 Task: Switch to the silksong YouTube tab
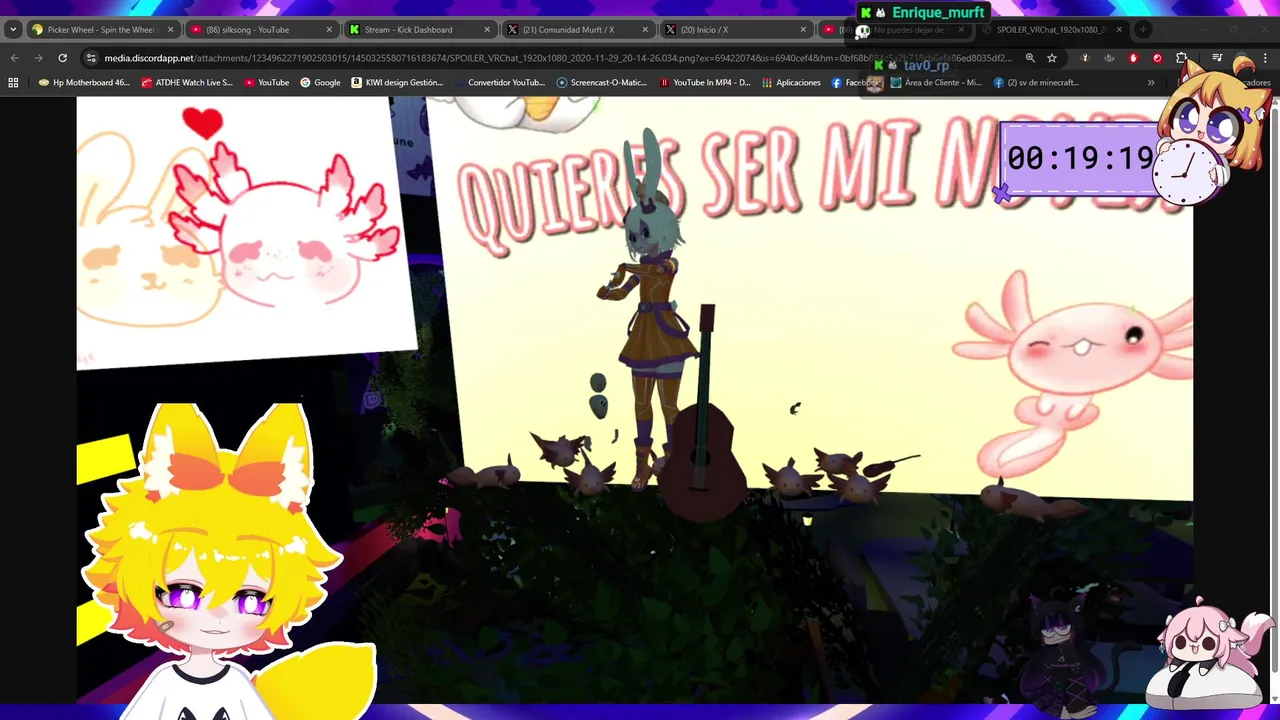pos(260,30)
